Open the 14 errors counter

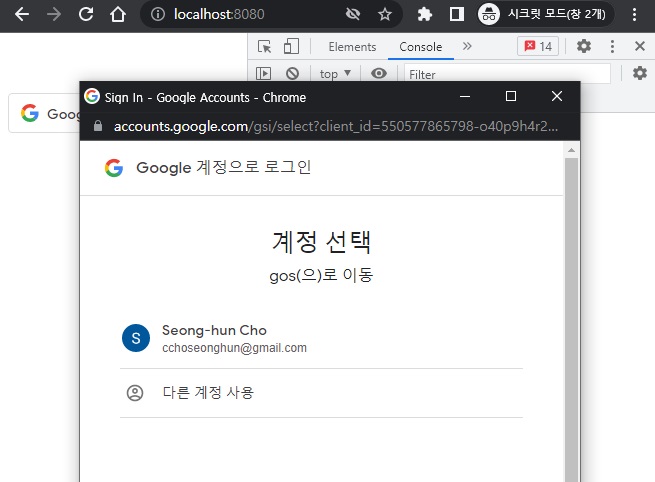coord(538,46)
